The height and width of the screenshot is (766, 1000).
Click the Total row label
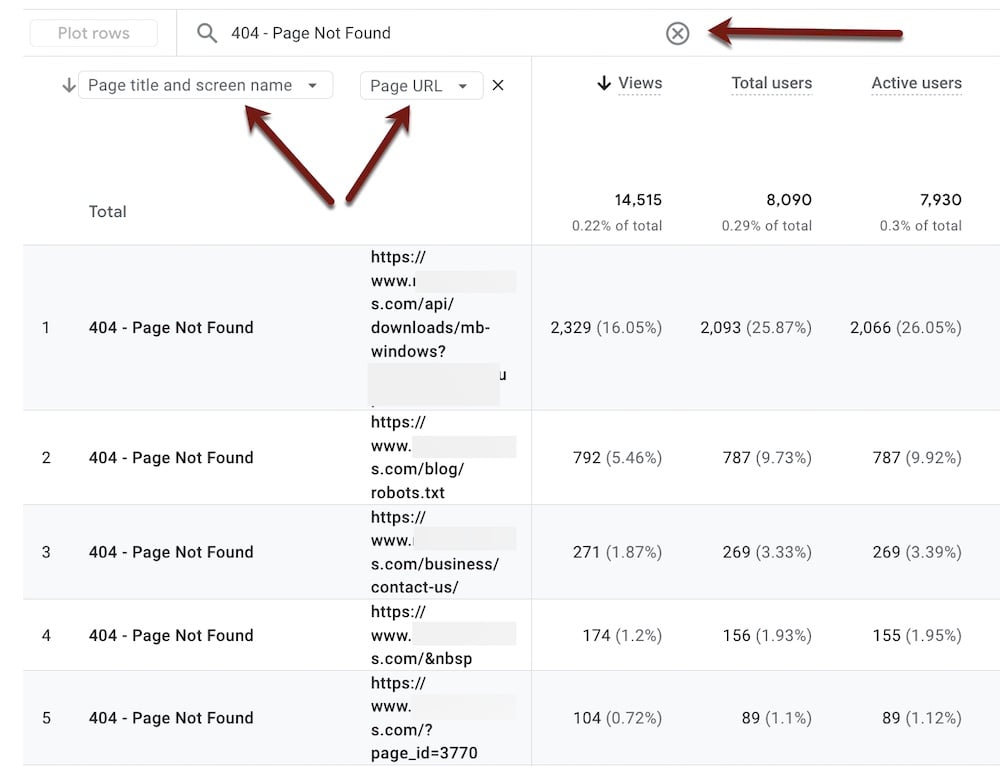tap(107, 212)
